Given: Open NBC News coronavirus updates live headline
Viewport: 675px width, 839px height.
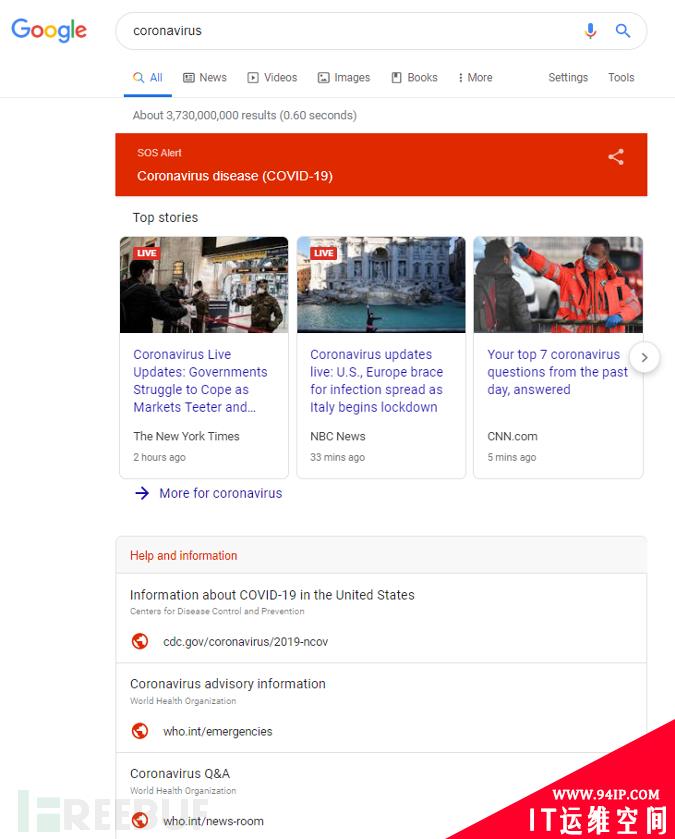Looking at the screenshot, I should 377,380.
